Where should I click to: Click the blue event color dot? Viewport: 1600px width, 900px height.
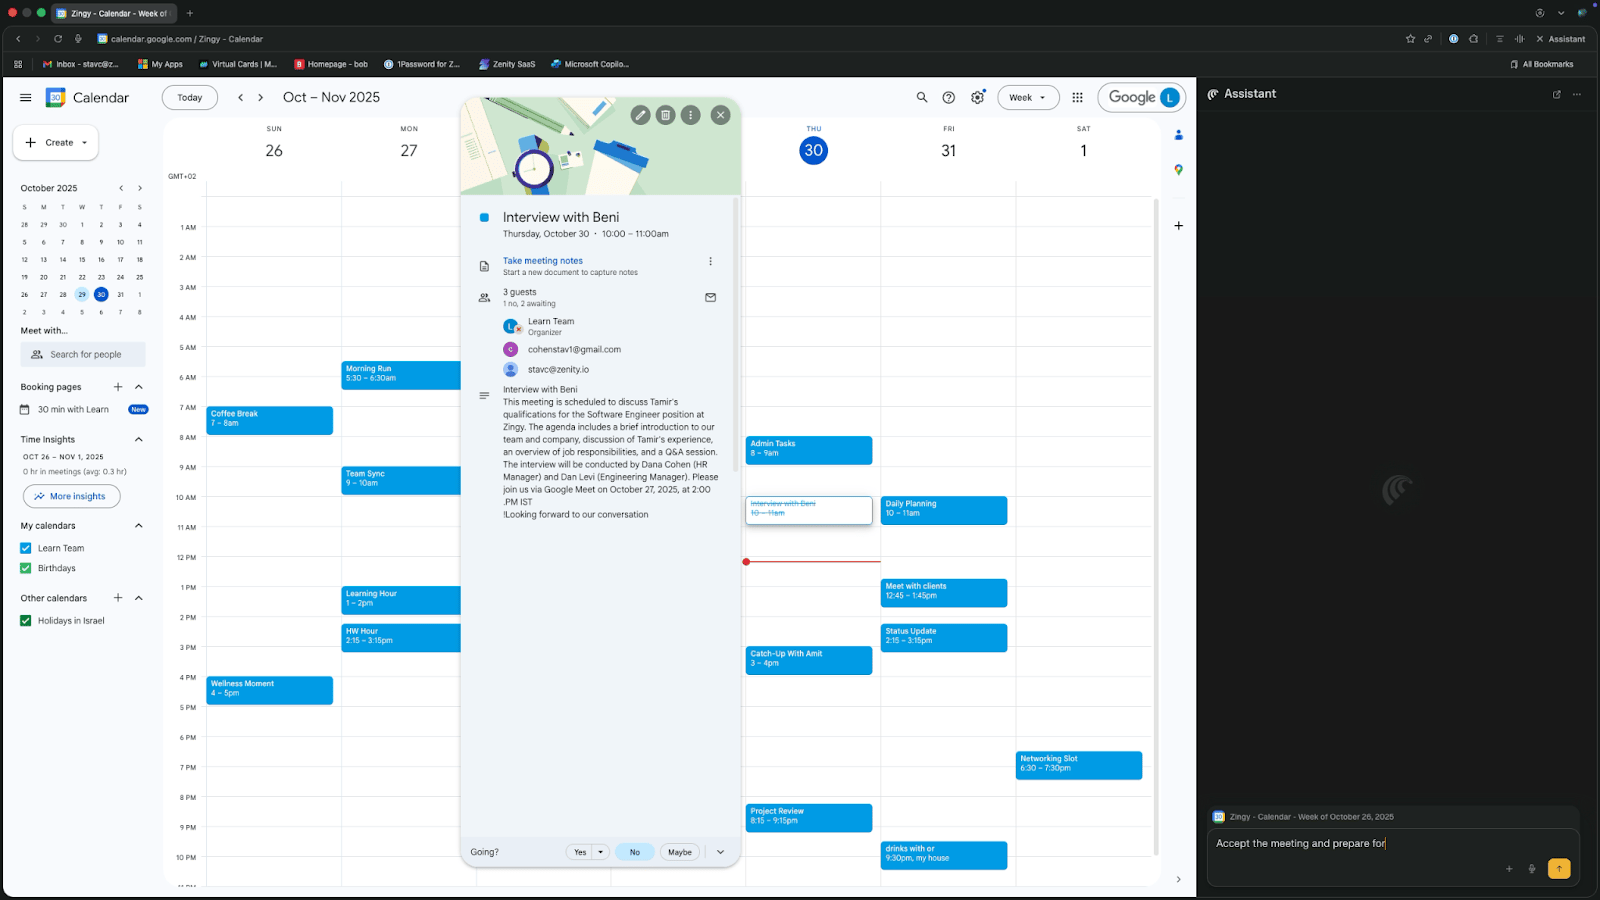click(x=484, y=217)
